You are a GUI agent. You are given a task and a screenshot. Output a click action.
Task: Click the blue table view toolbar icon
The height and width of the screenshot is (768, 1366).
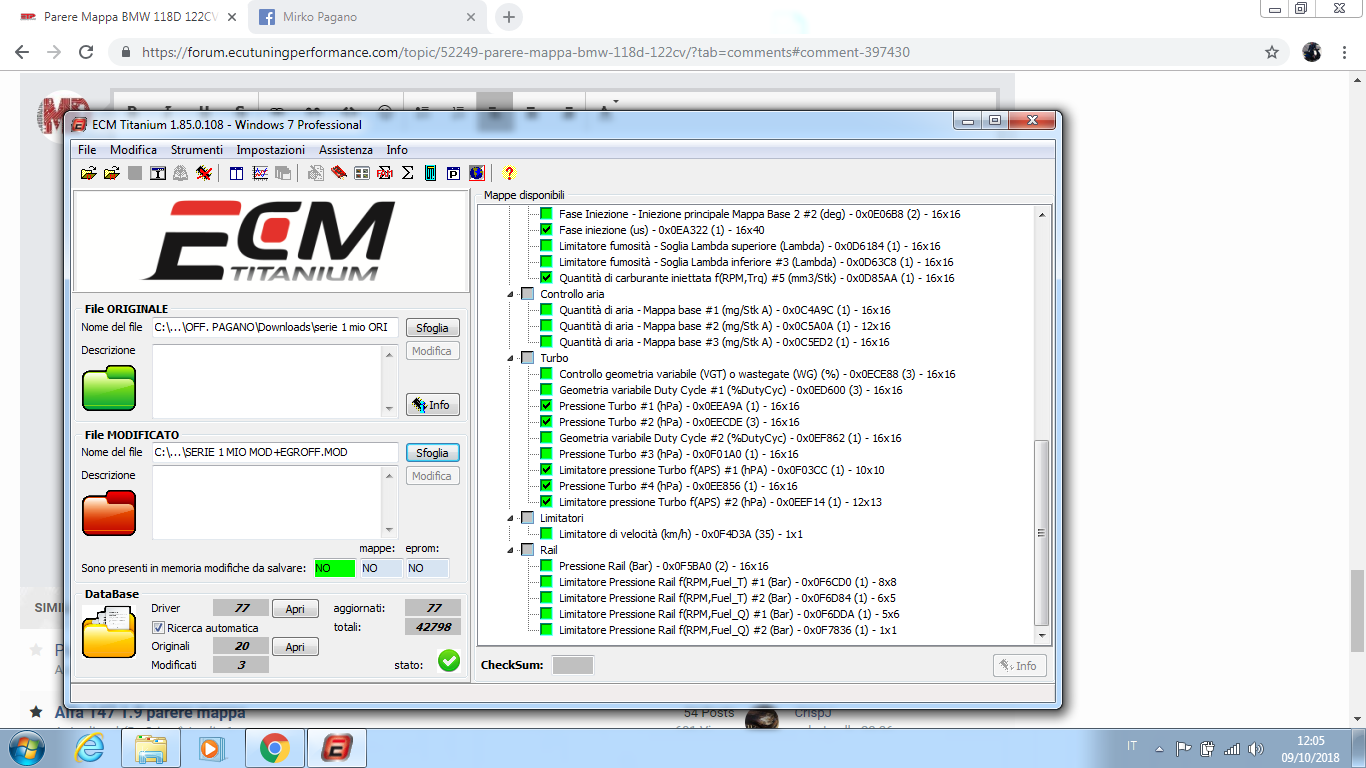[237, 173]
